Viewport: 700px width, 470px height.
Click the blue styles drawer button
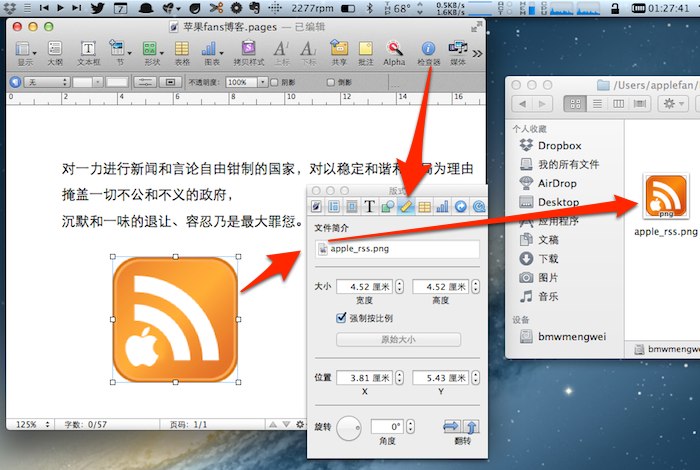click(16, 82)
